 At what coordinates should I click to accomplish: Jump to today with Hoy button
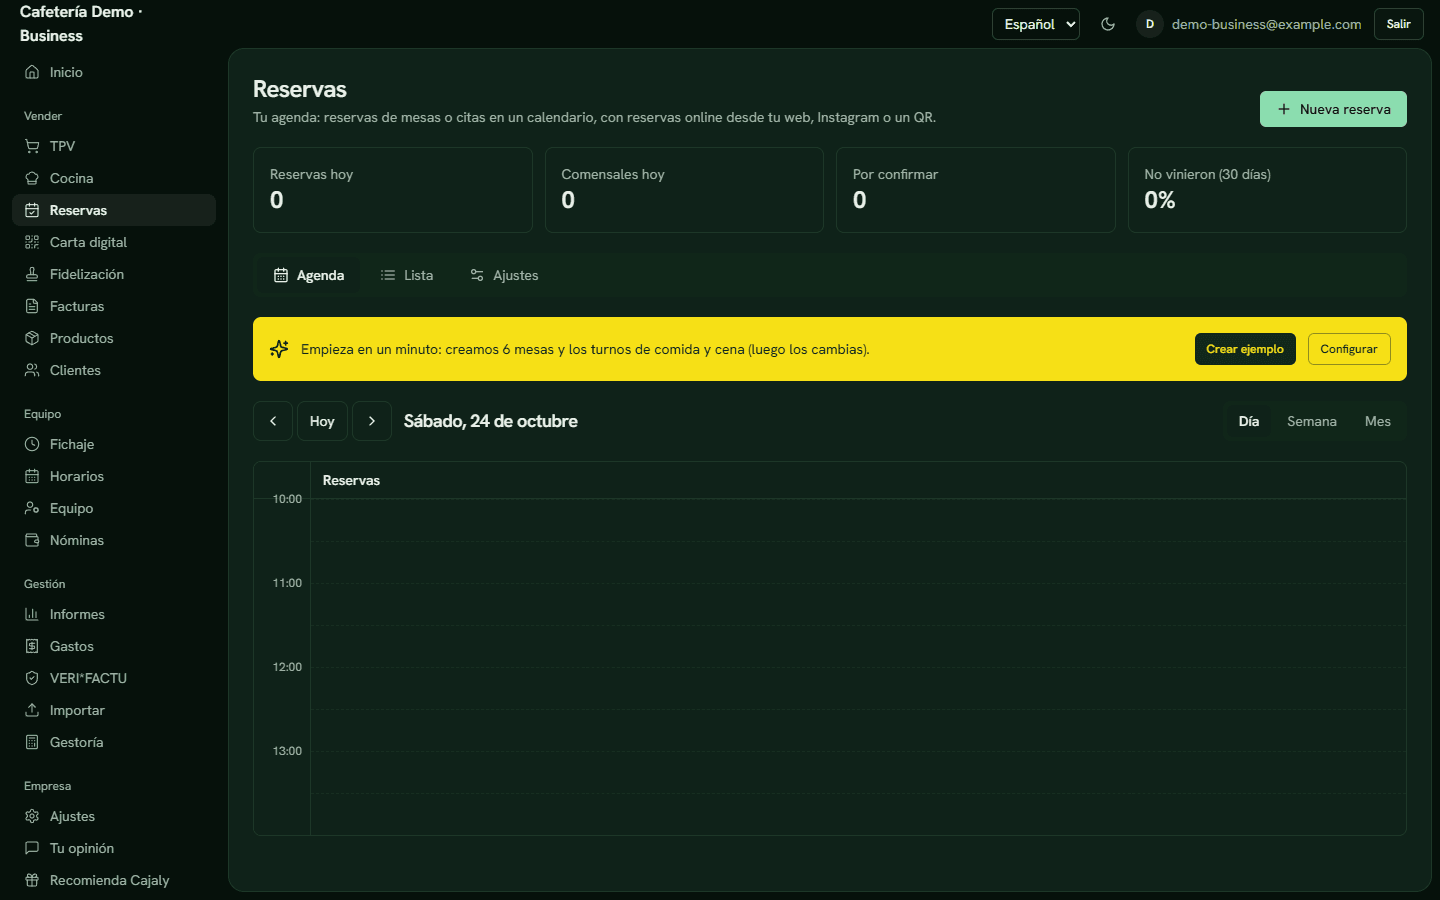point(322,421)
